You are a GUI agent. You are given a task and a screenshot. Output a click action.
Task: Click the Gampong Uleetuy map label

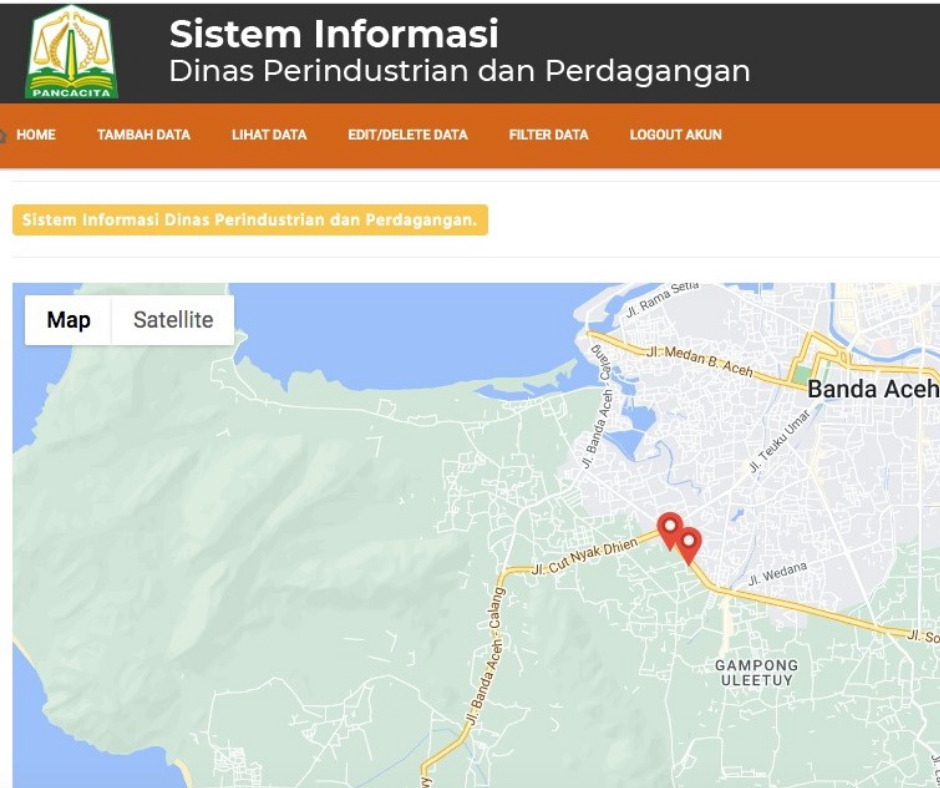[x=757, y=672]
